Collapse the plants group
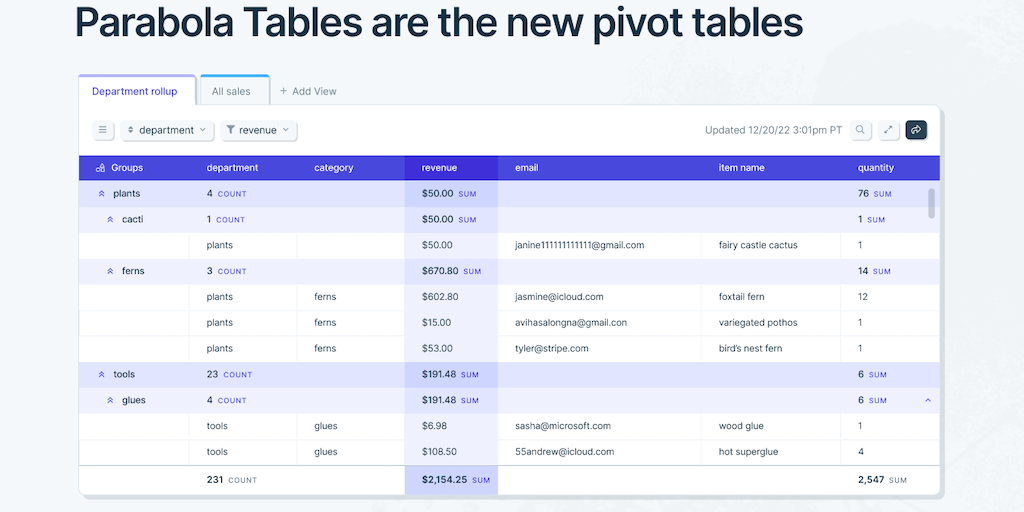 101,194
